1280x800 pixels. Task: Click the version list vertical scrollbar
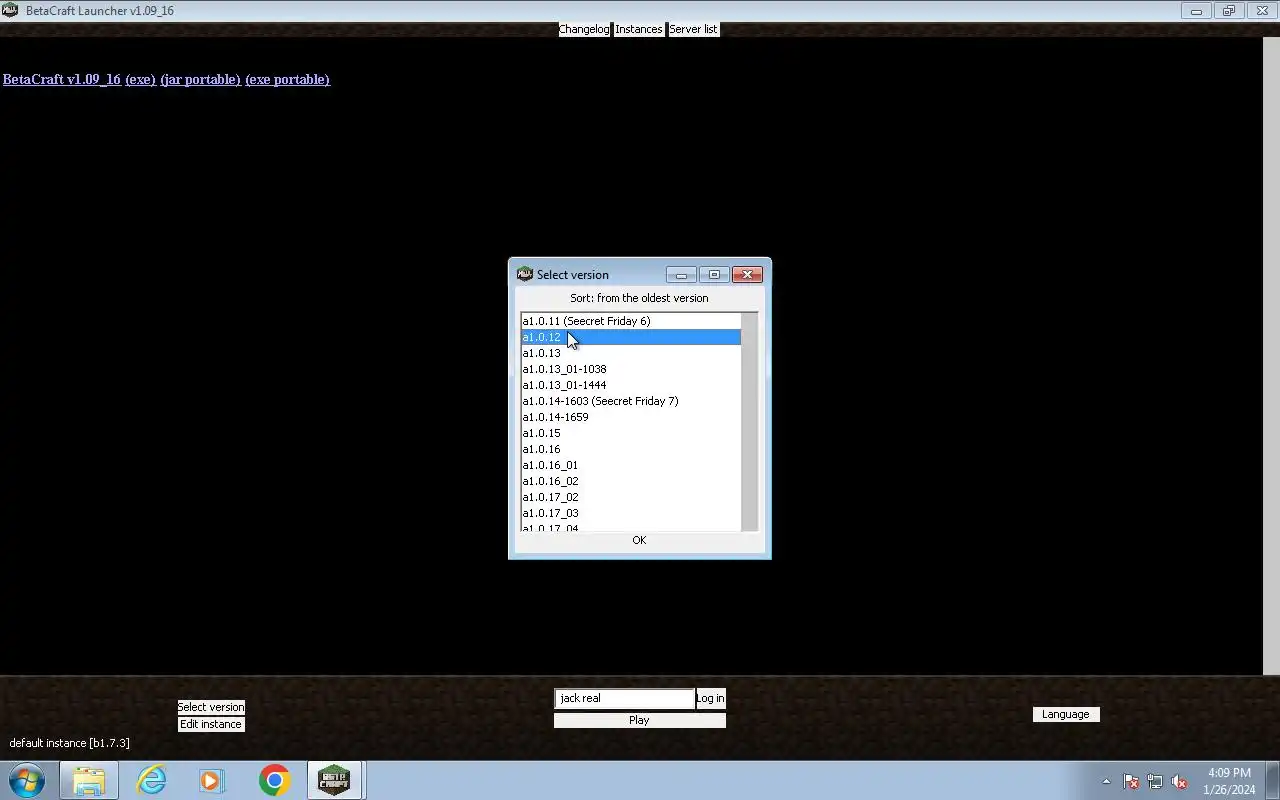[750, 422]
